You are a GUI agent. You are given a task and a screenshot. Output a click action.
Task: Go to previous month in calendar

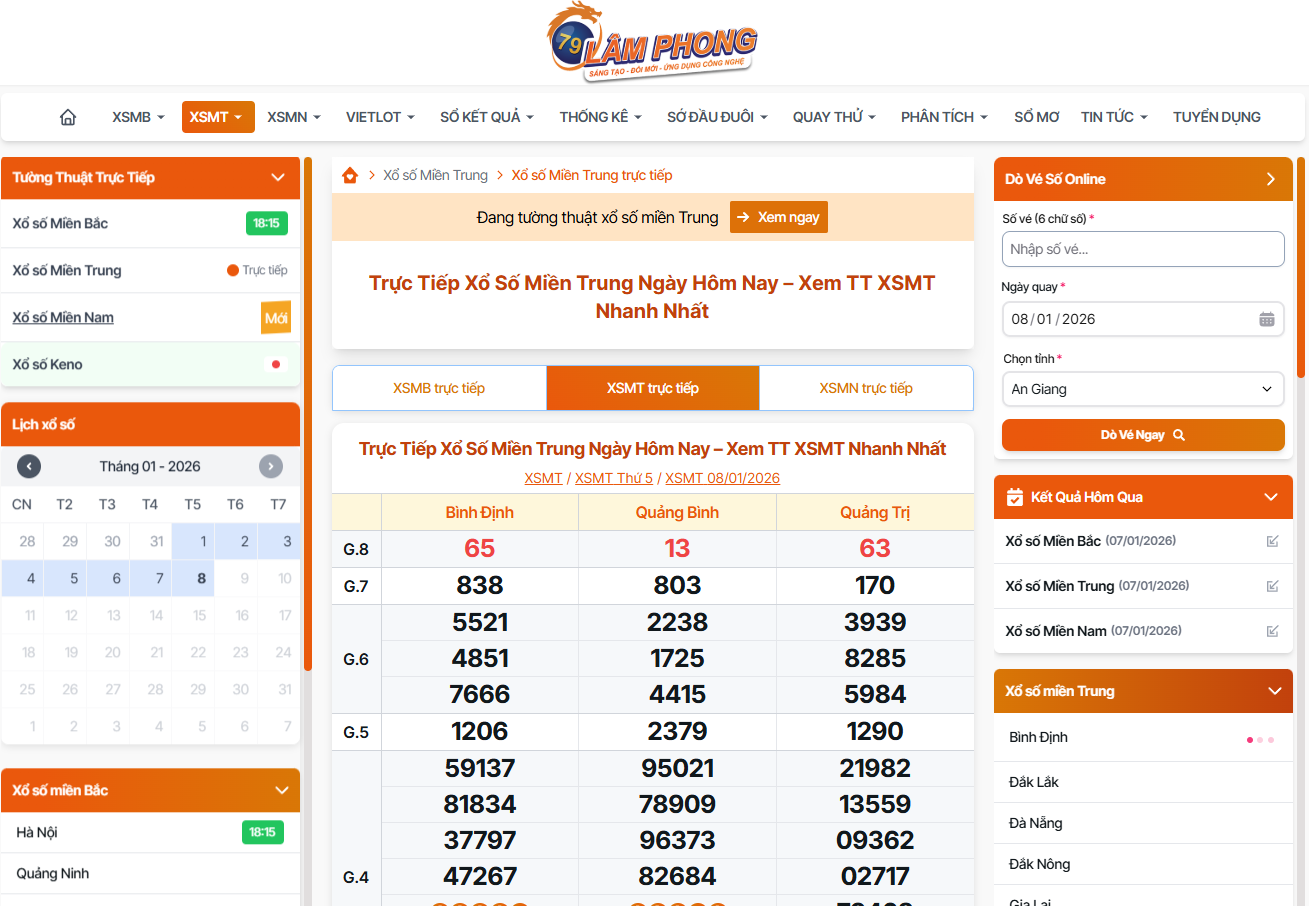[x=29, y=466]
